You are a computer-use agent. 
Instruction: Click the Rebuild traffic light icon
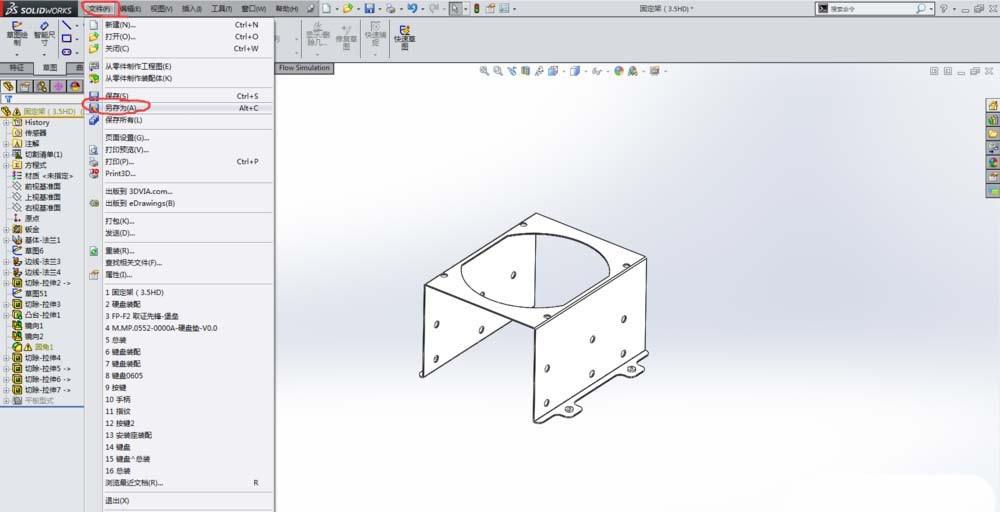point(476,8)
